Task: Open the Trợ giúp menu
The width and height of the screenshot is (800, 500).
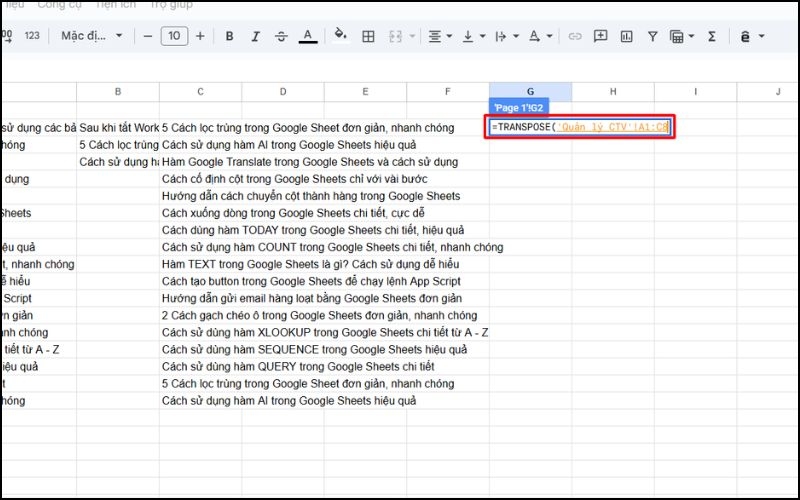Action: click(x=171, y=5)
